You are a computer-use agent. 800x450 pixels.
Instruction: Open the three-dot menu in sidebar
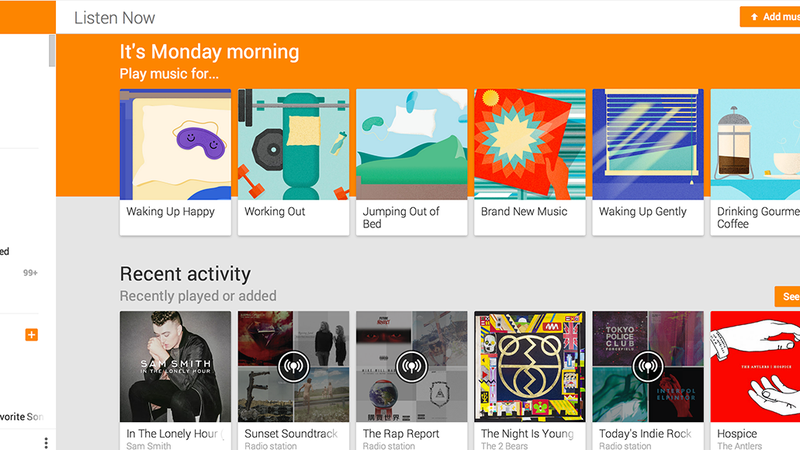coord(46,442)
